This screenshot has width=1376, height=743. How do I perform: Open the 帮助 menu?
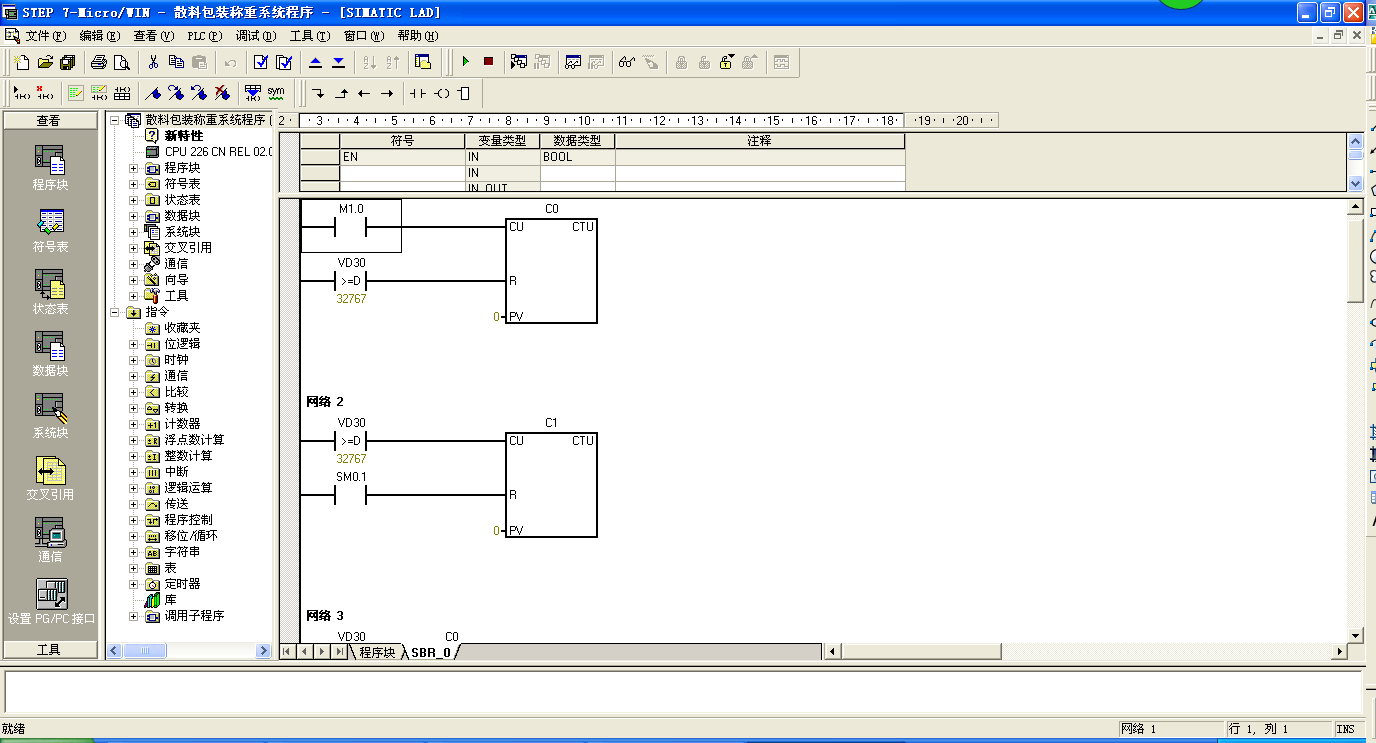point(418,36)
